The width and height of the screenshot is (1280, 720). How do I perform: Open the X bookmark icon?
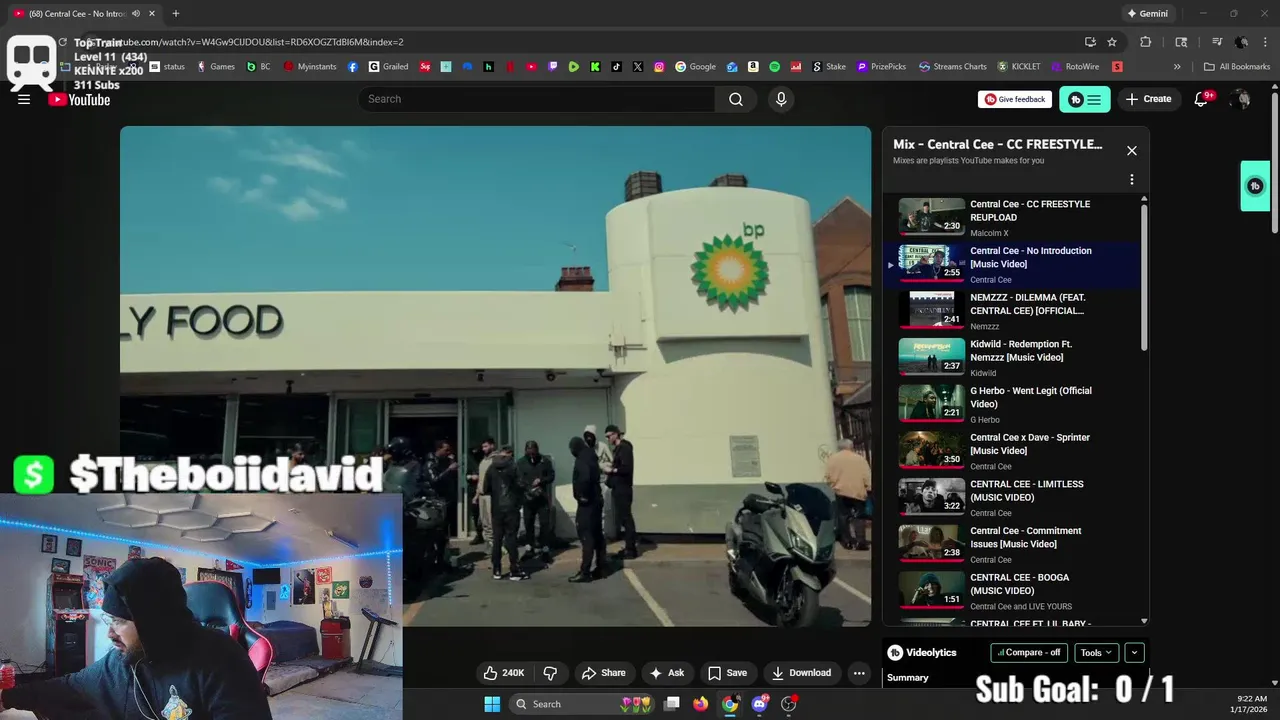(637, 67)
